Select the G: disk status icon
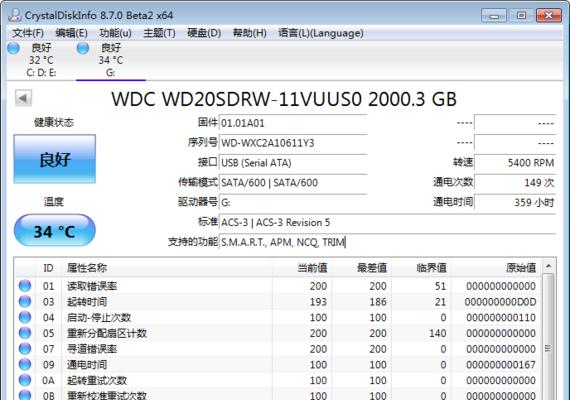570x400 pixels. (x=83, y=48)
